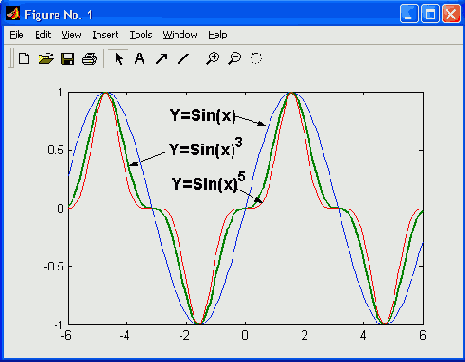Open the Window menu
465x362 pixels.
(180, 35)
